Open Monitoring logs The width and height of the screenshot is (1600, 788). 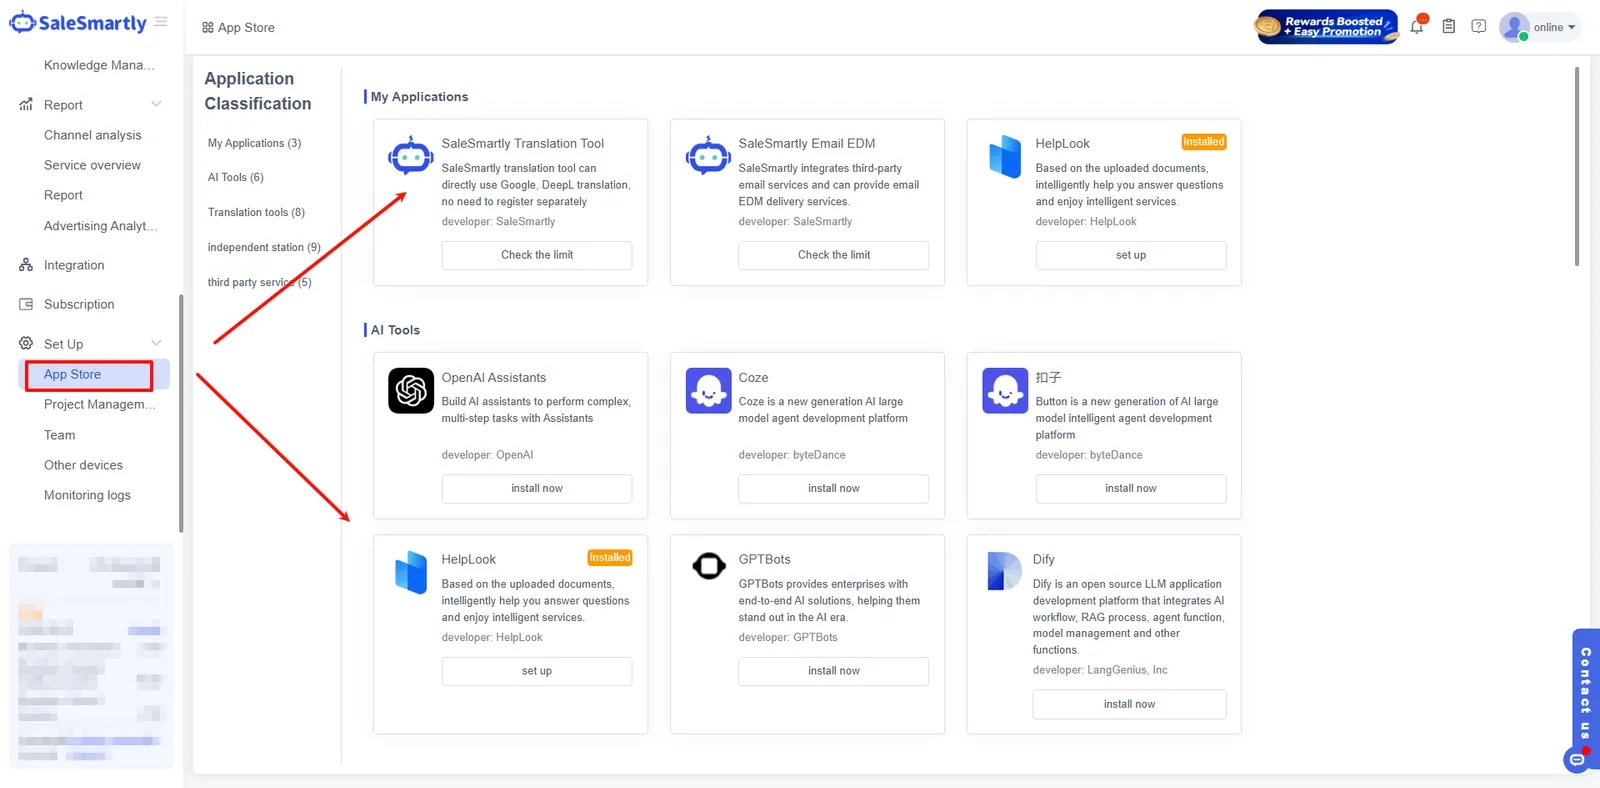click(87, 495)
